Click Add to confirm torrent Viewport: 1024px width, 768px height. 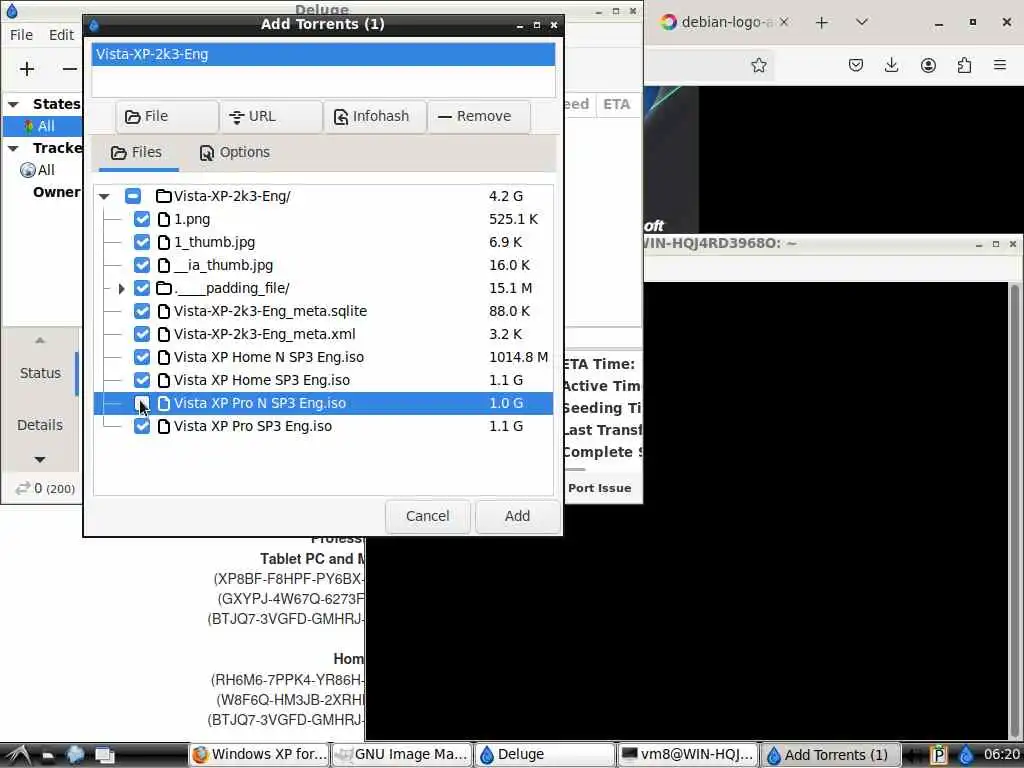point(517,517)
